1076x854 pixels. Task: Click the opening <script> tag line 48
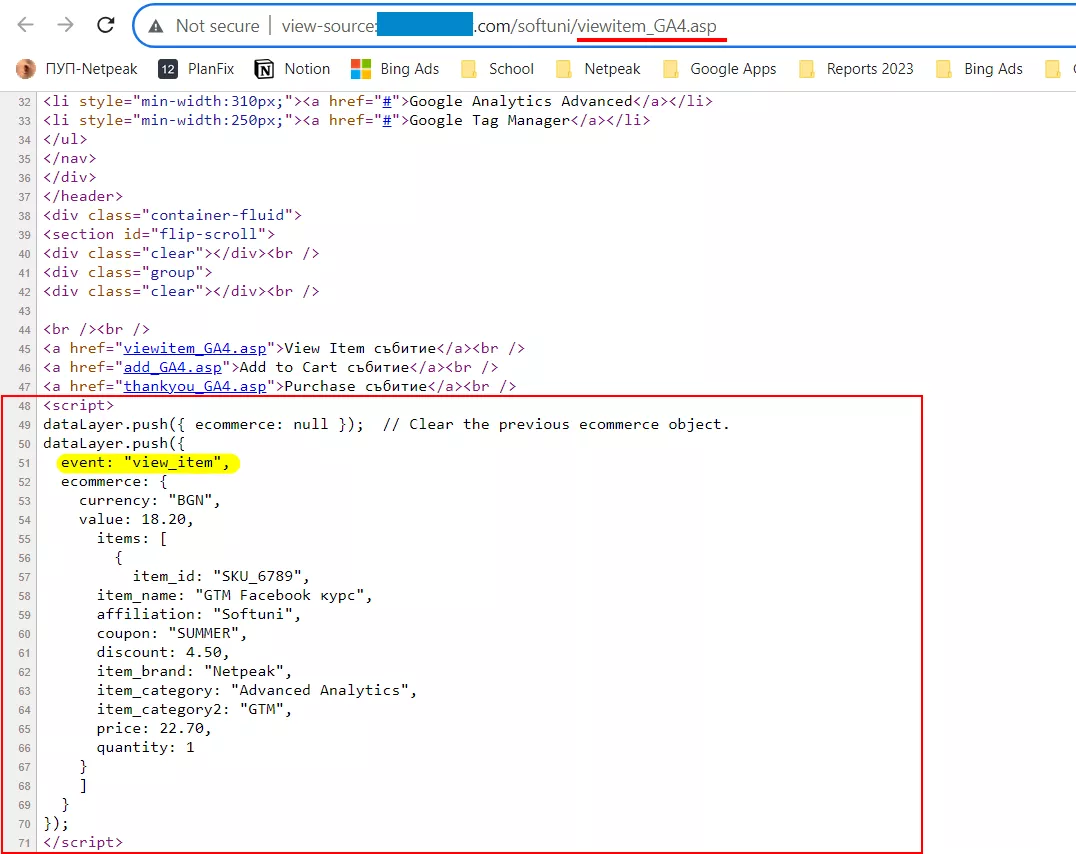point(78,406)
